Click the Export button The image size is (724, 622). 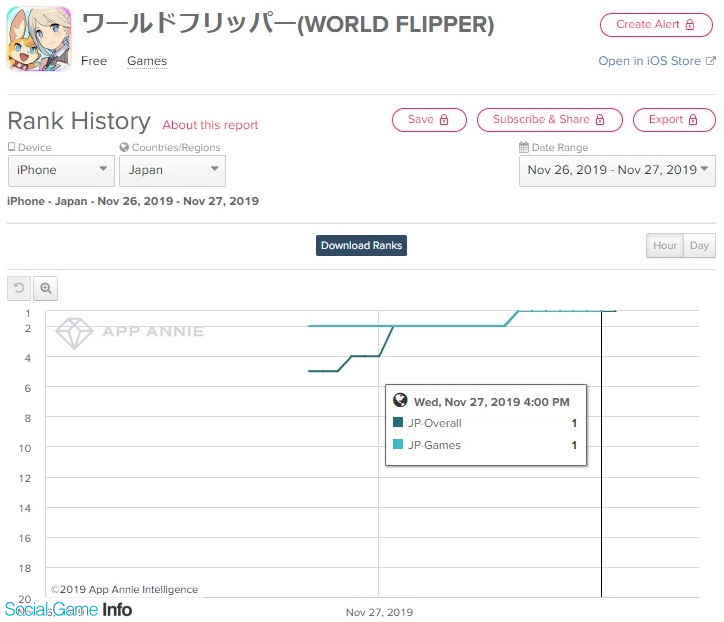(x=674, y=120)
